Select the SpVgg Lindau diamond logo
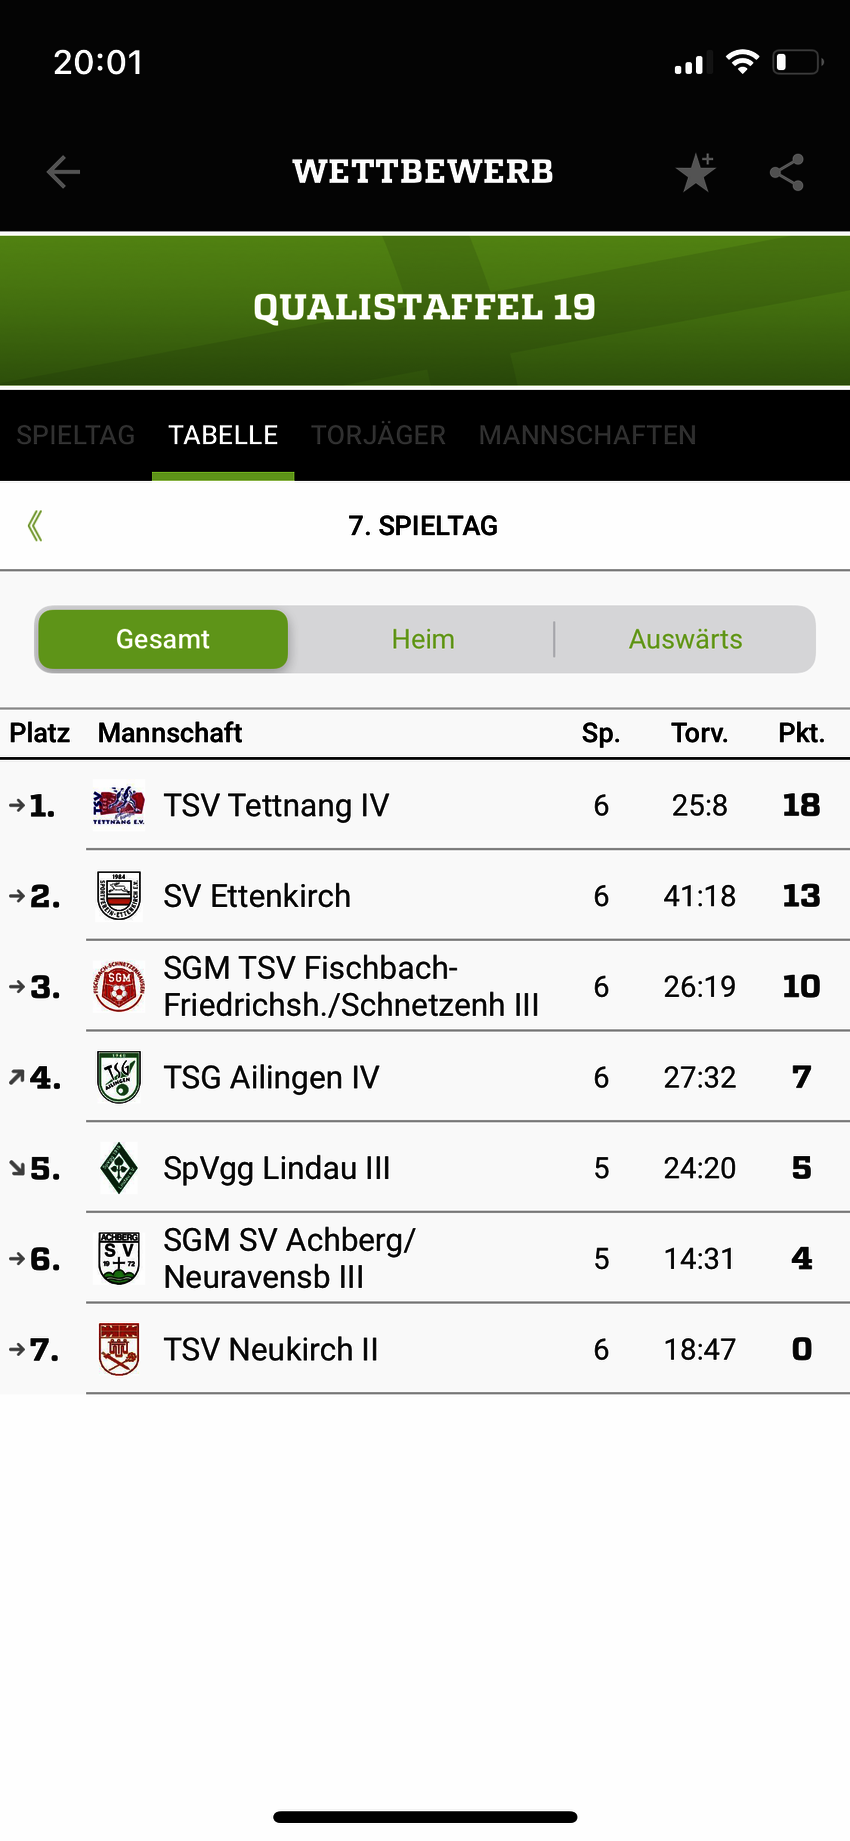The image size is (850, 1841). [119, 1168]
